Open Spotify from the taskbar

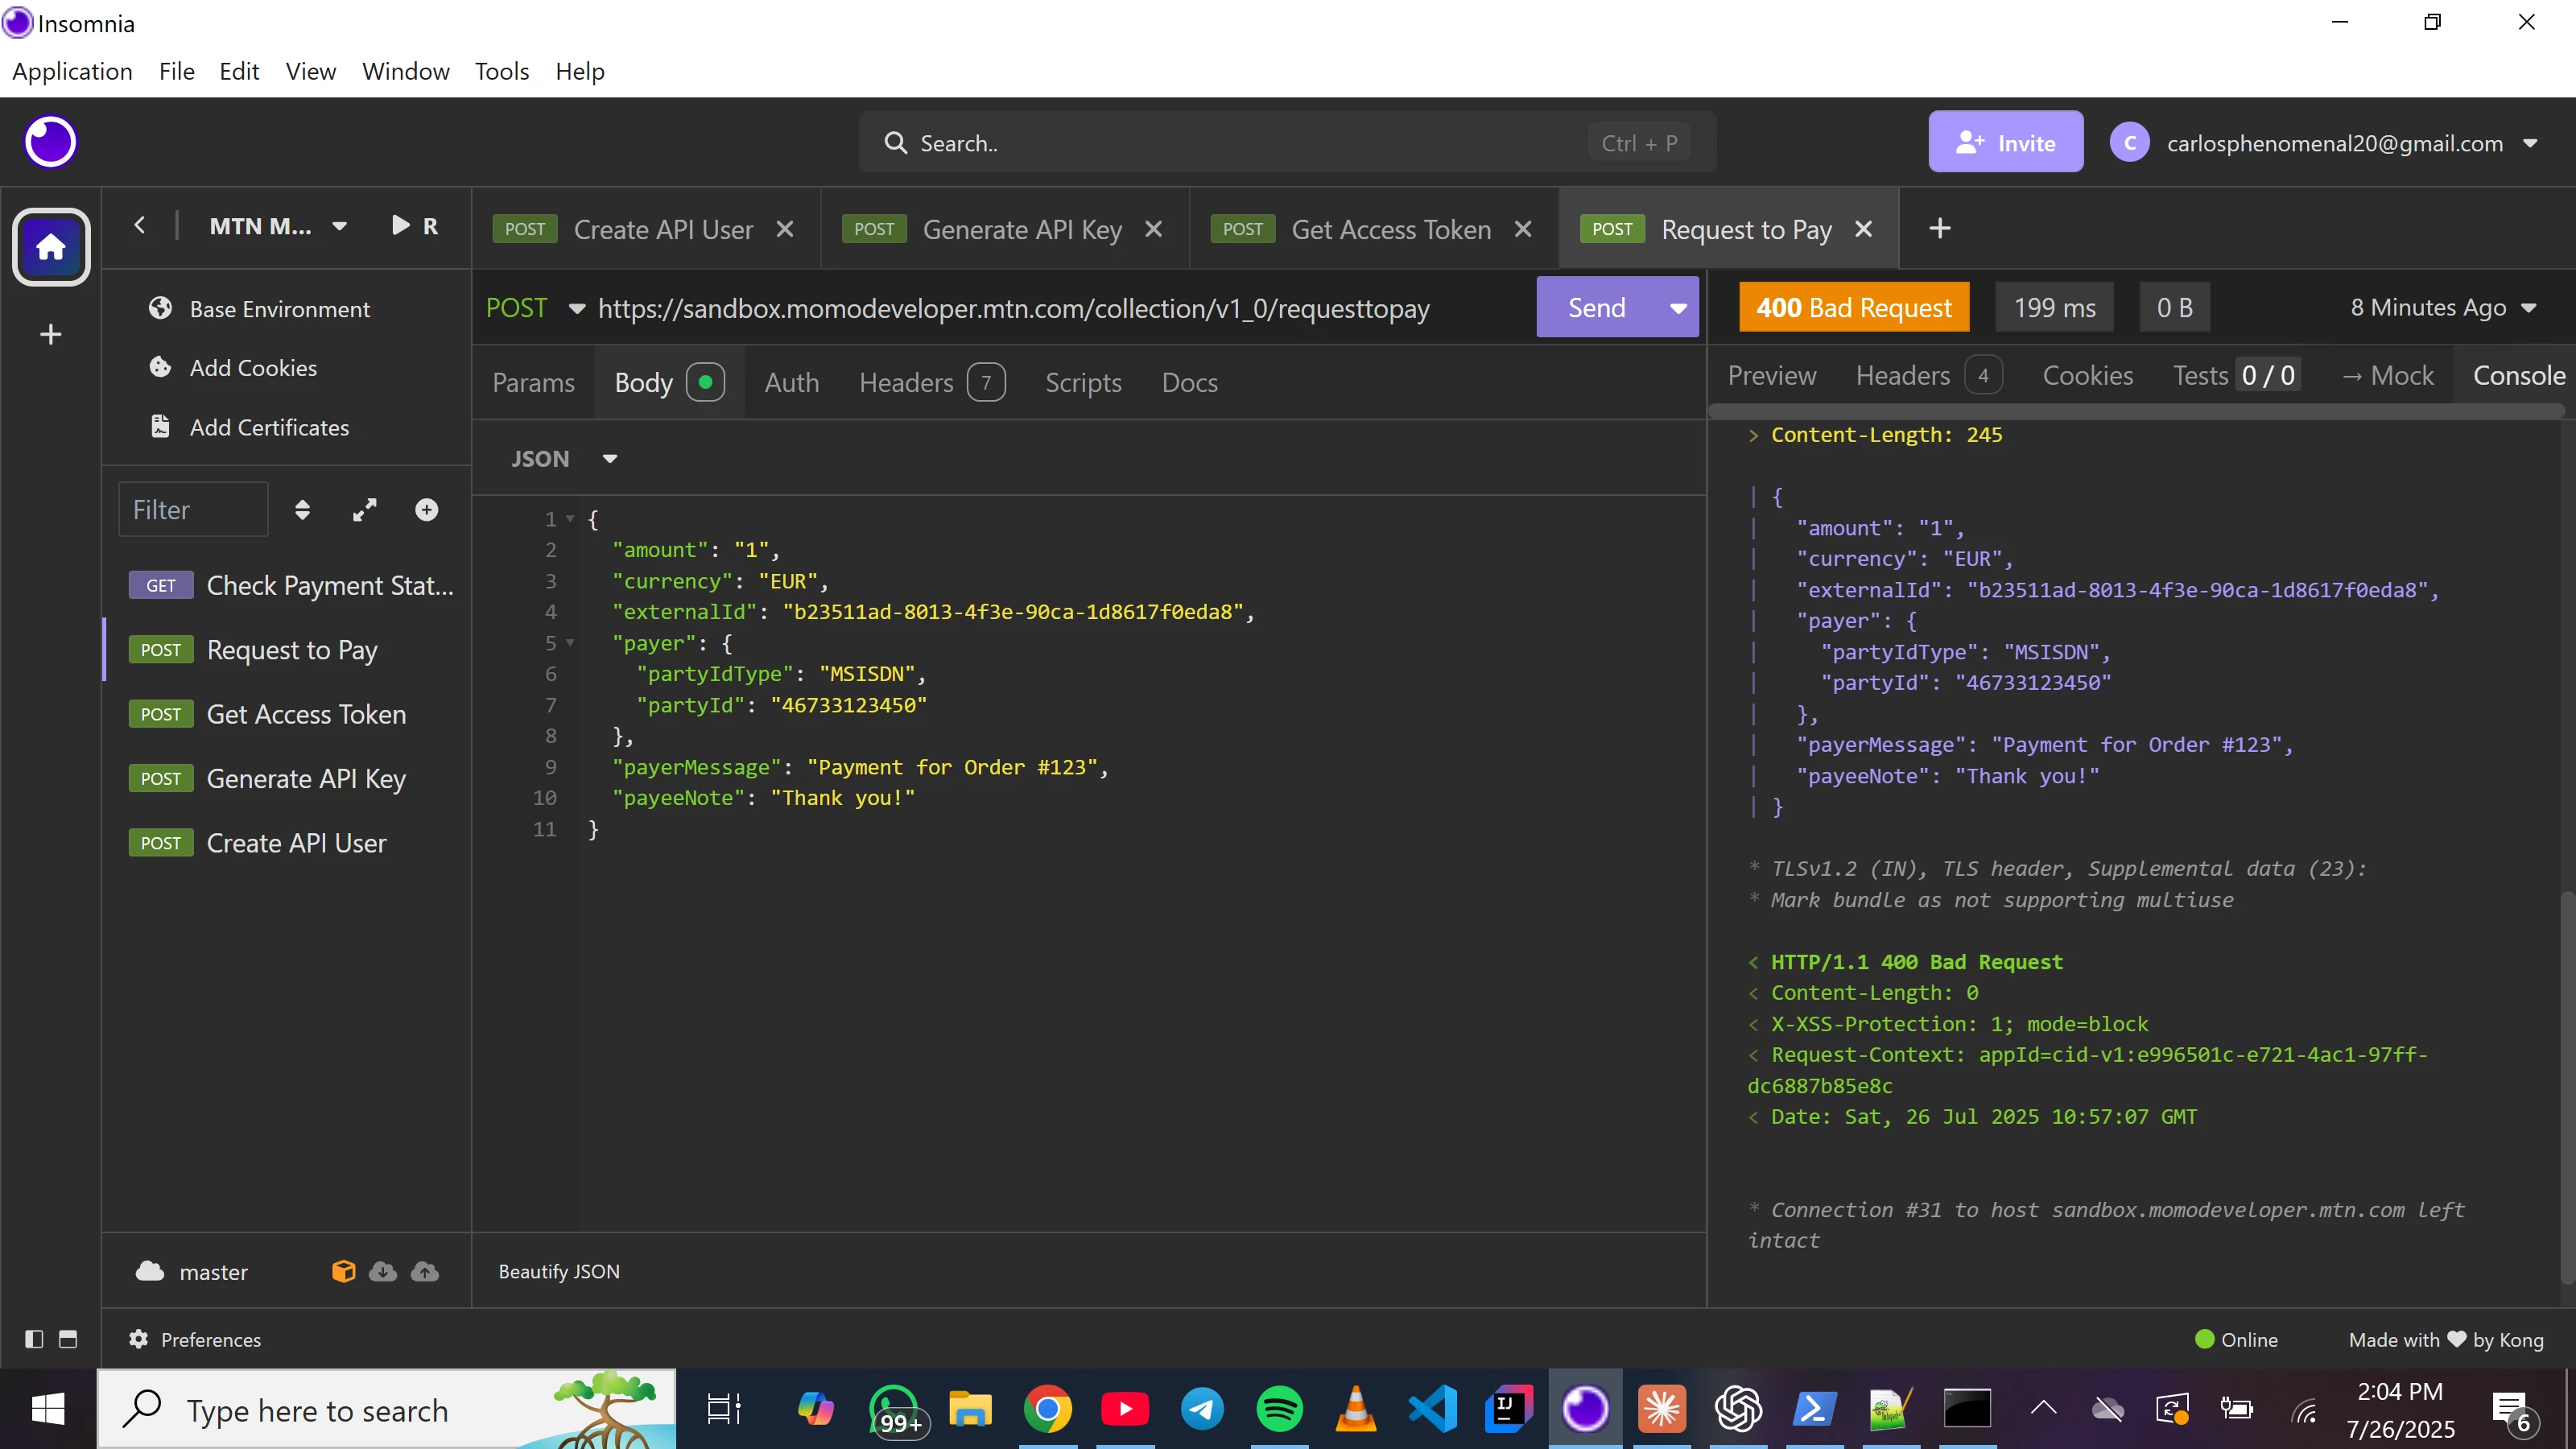click(1280, 1410)
